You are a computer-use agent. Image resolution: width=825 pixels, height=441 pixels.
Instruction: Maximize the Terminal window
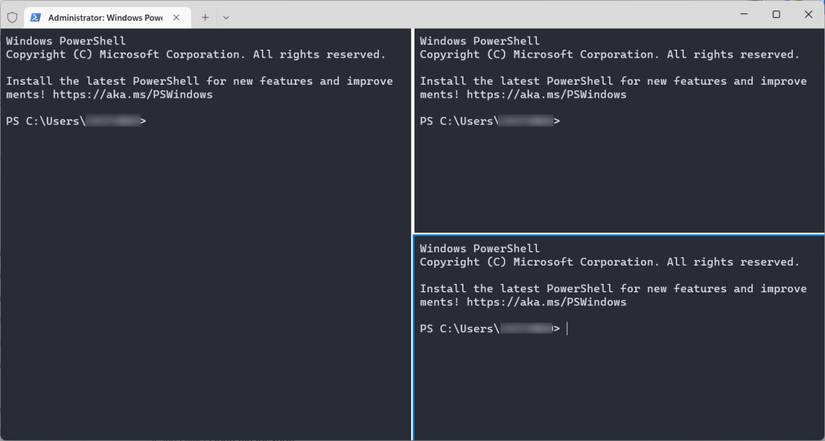click(x=776, y=15)
